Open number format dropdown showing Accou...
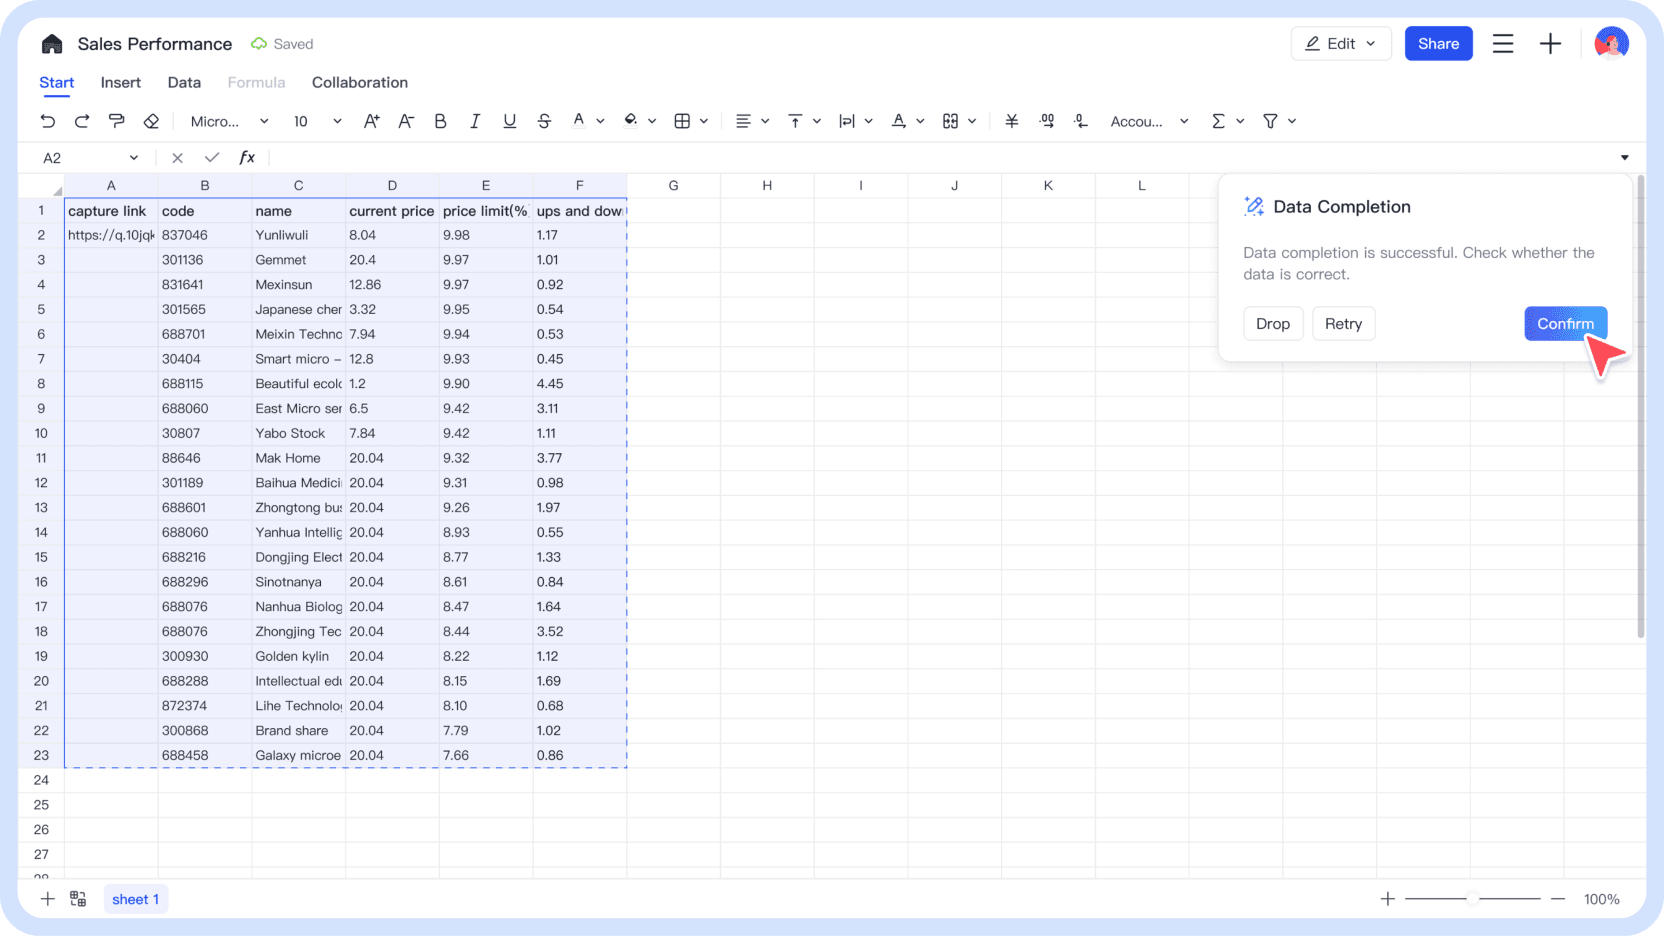The image size is (1664, 936). [x=1149, y=121]
